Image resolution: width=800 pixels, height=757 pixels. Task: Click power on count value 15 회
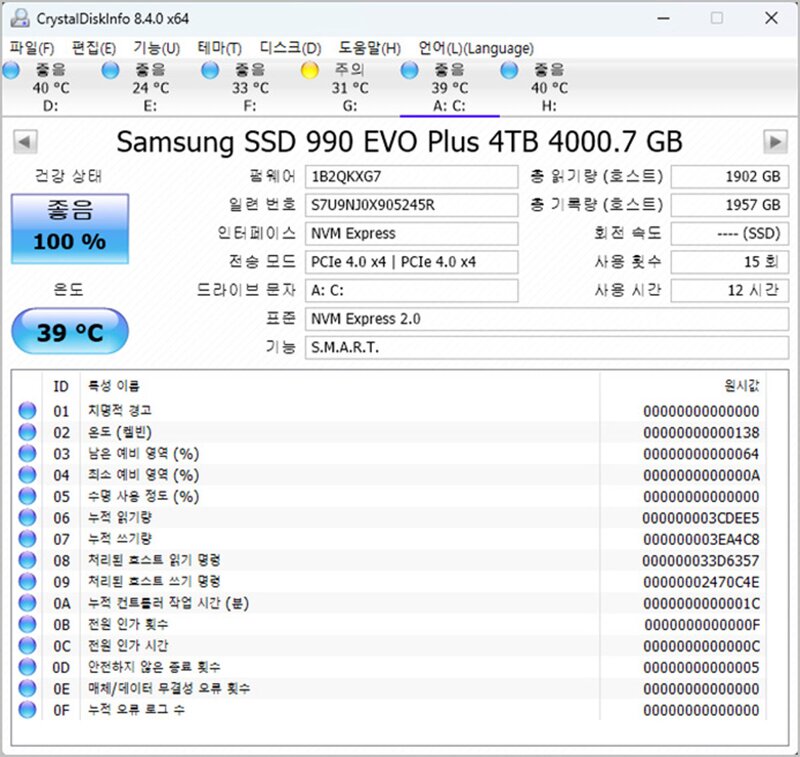click(730, 262)
